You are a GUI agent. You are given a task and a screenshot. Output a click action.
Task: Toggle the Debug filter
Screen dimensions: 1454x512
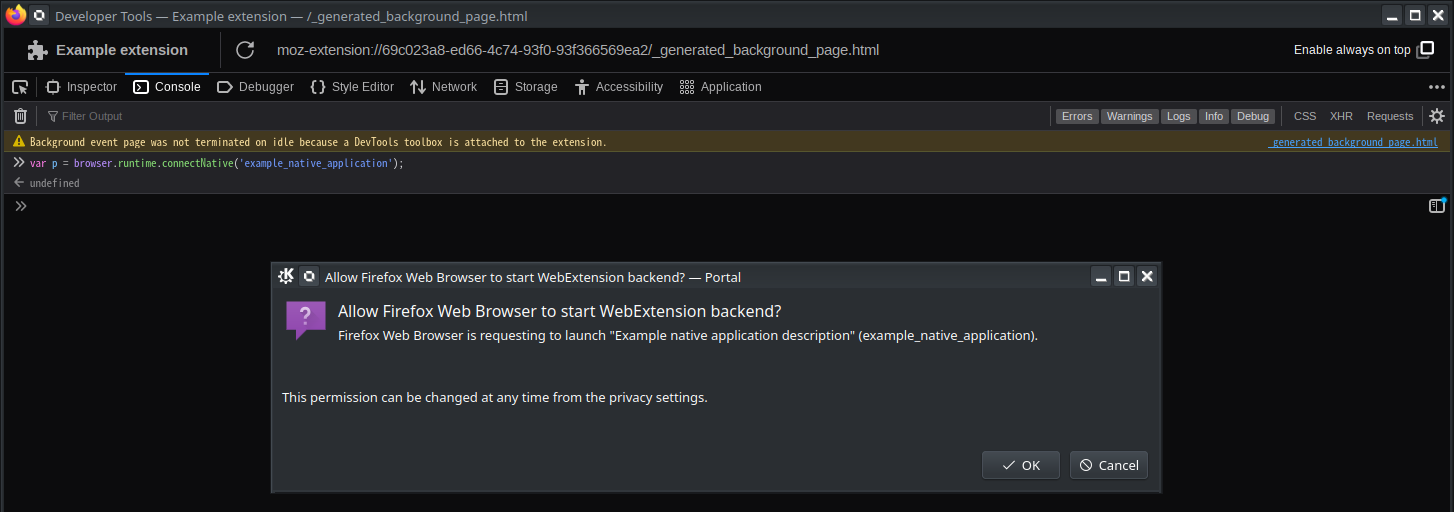point(1252,116)
